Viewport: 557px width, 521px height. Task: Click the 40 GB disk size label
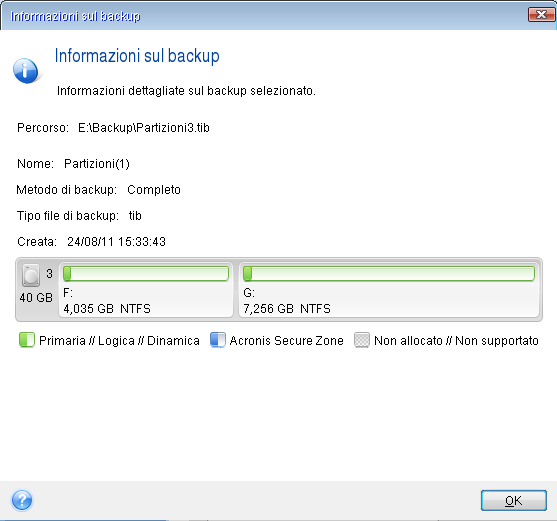(x=36, y=298)
